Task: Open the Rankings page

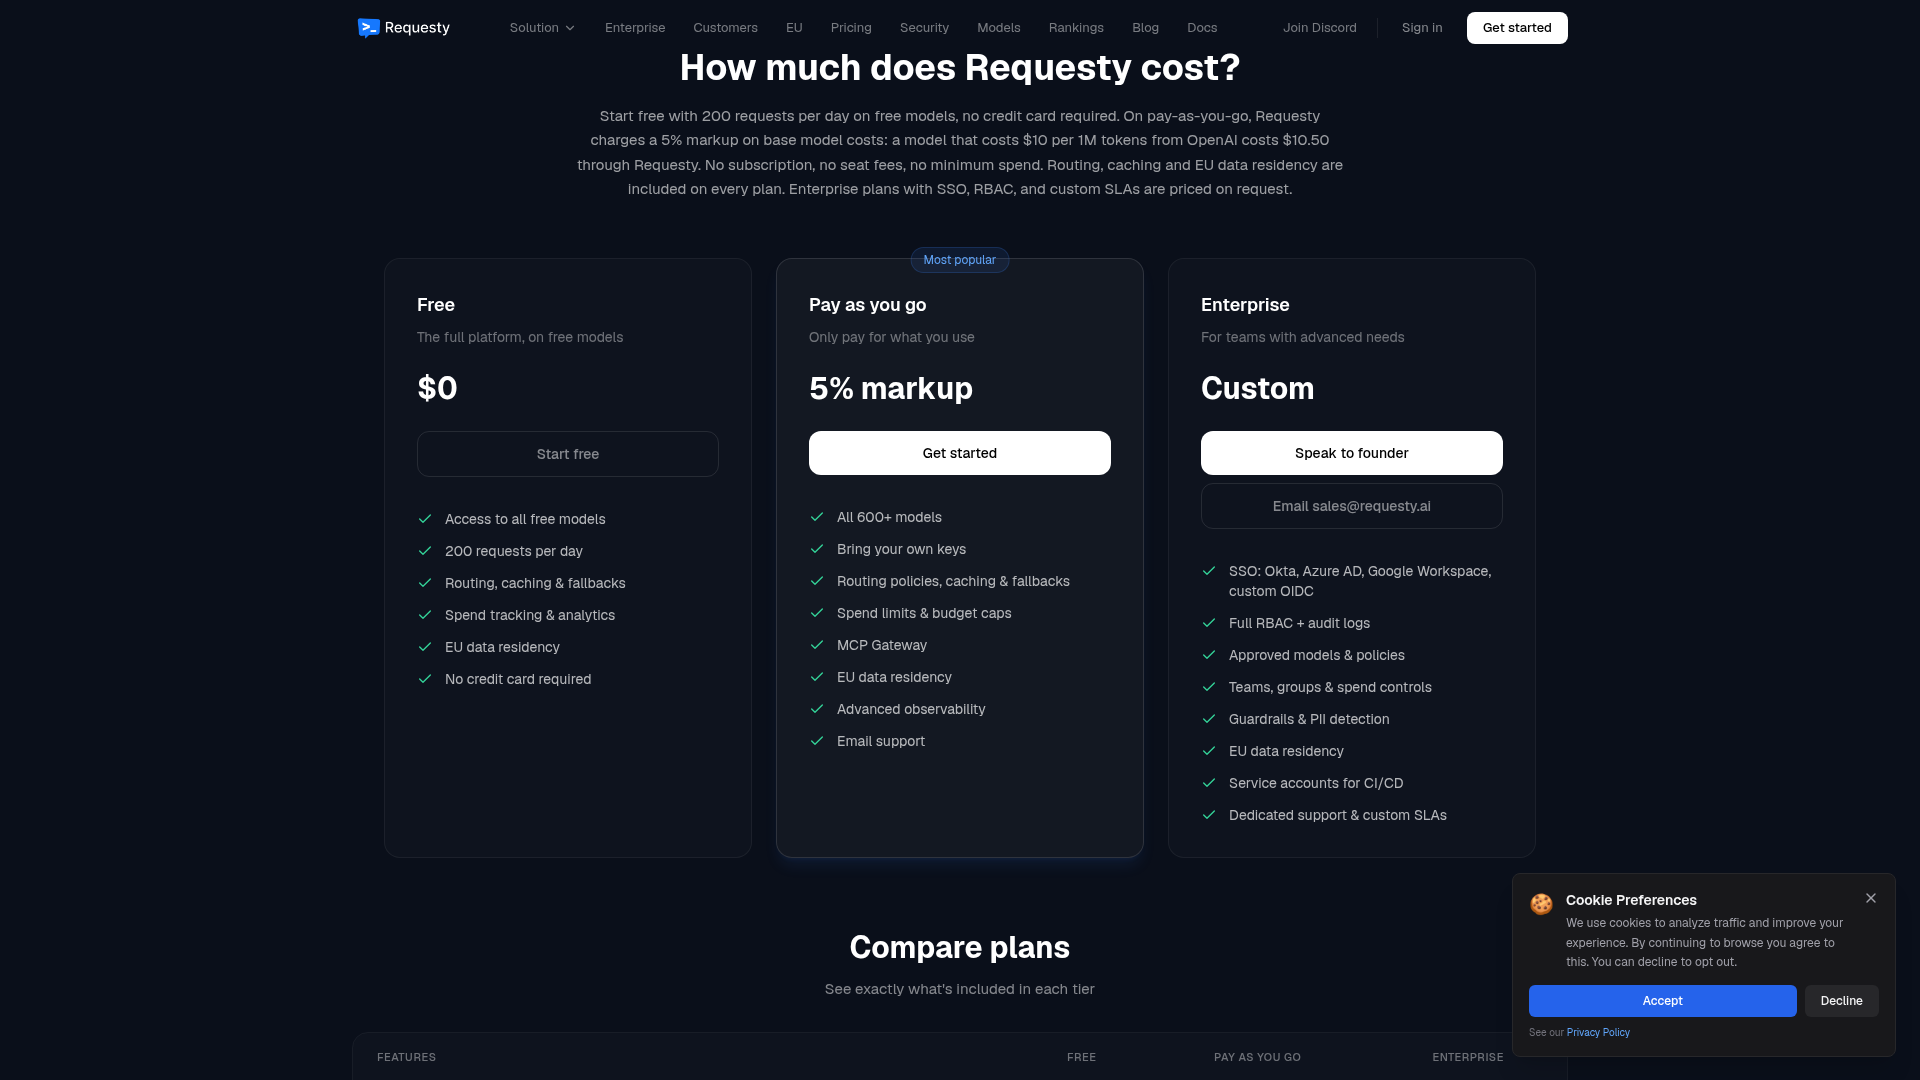Action: 1076,28
